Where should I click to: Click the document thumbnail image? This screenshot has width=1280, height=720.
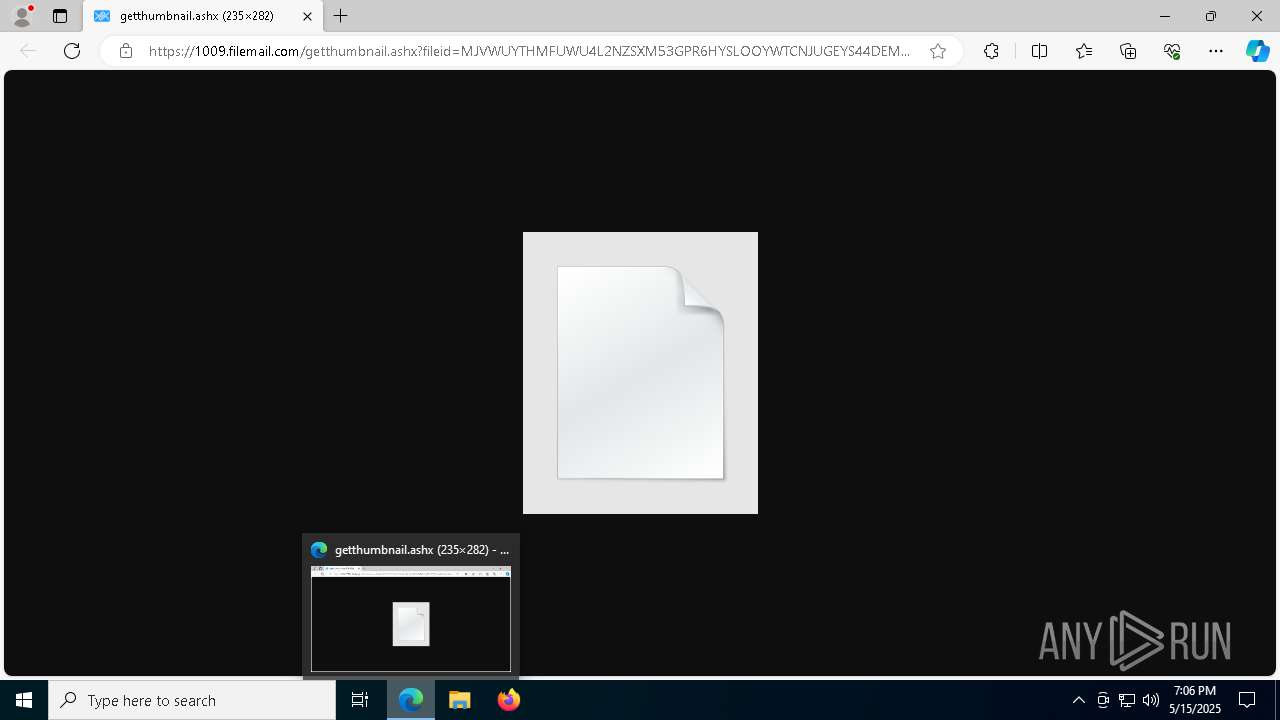pyautogui.click(x=640, y=373)
